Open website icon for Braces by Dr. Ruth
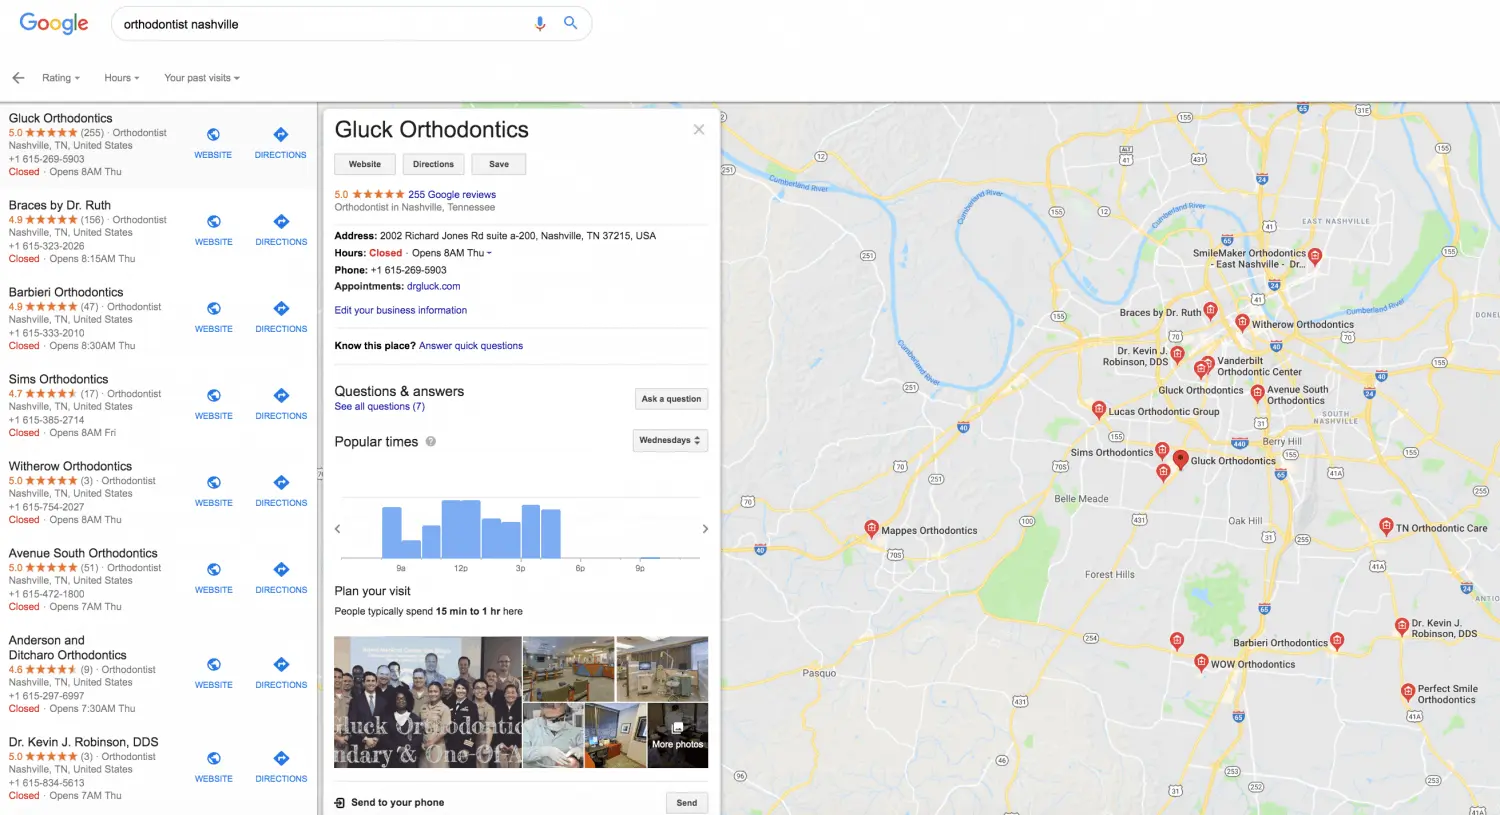1500x815 pixels. [213, 221]
